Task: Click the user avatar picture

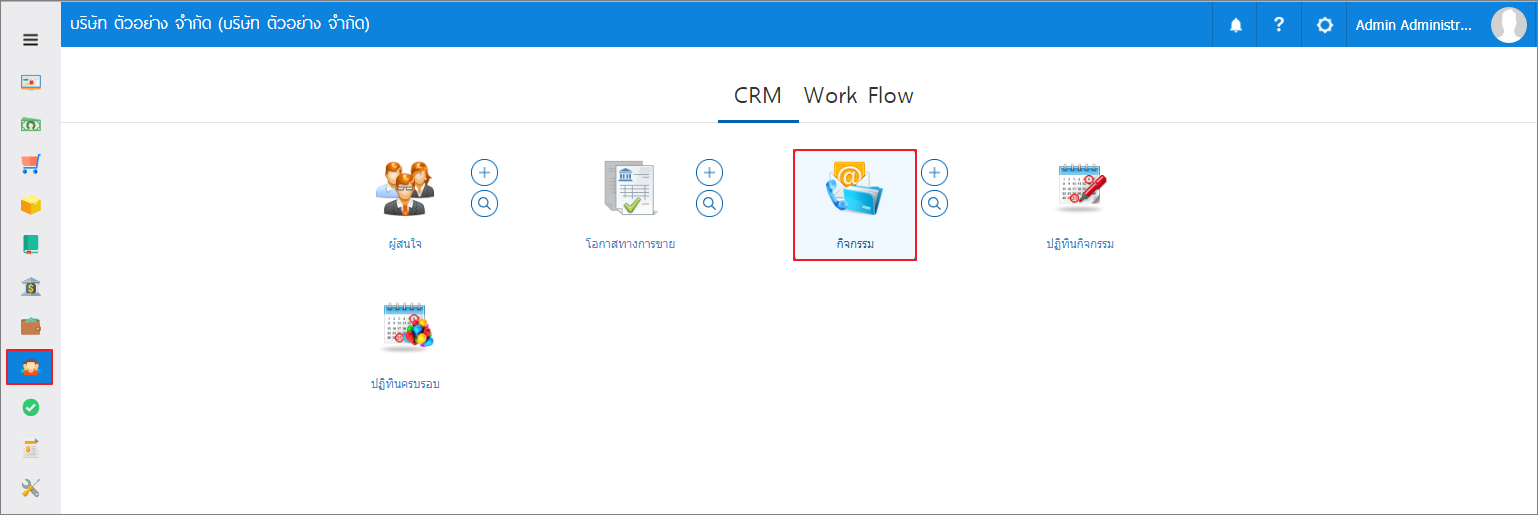Action: [1508, 24]
